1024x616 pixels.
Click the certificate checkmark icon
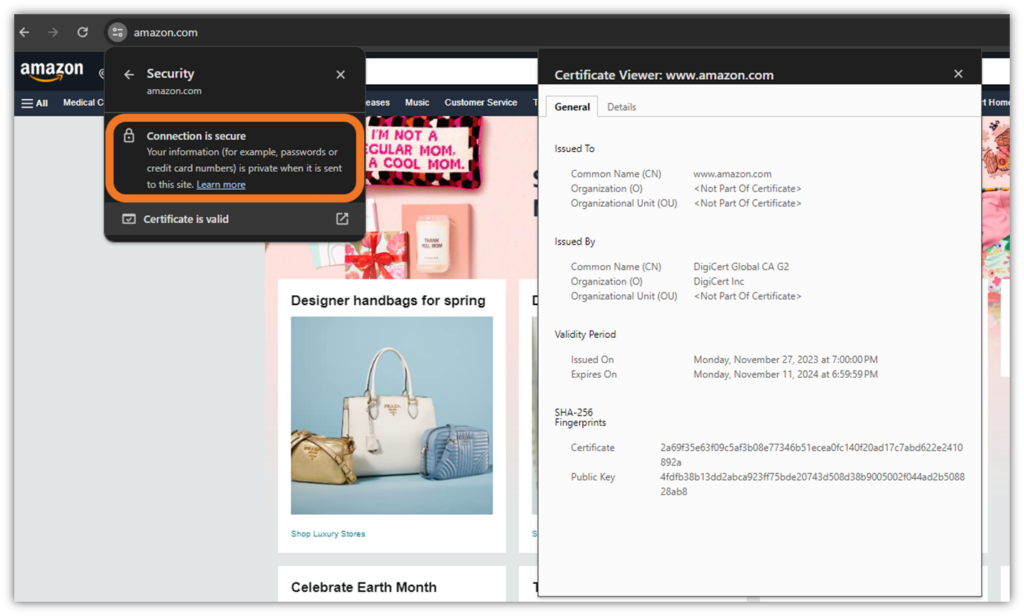pyautogui.click(x=129, y=219)
